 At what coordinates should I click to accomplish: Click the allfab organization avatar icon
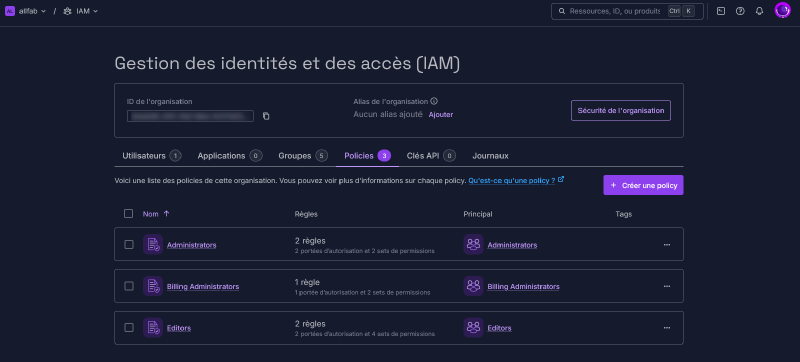(x=10, y=11)
